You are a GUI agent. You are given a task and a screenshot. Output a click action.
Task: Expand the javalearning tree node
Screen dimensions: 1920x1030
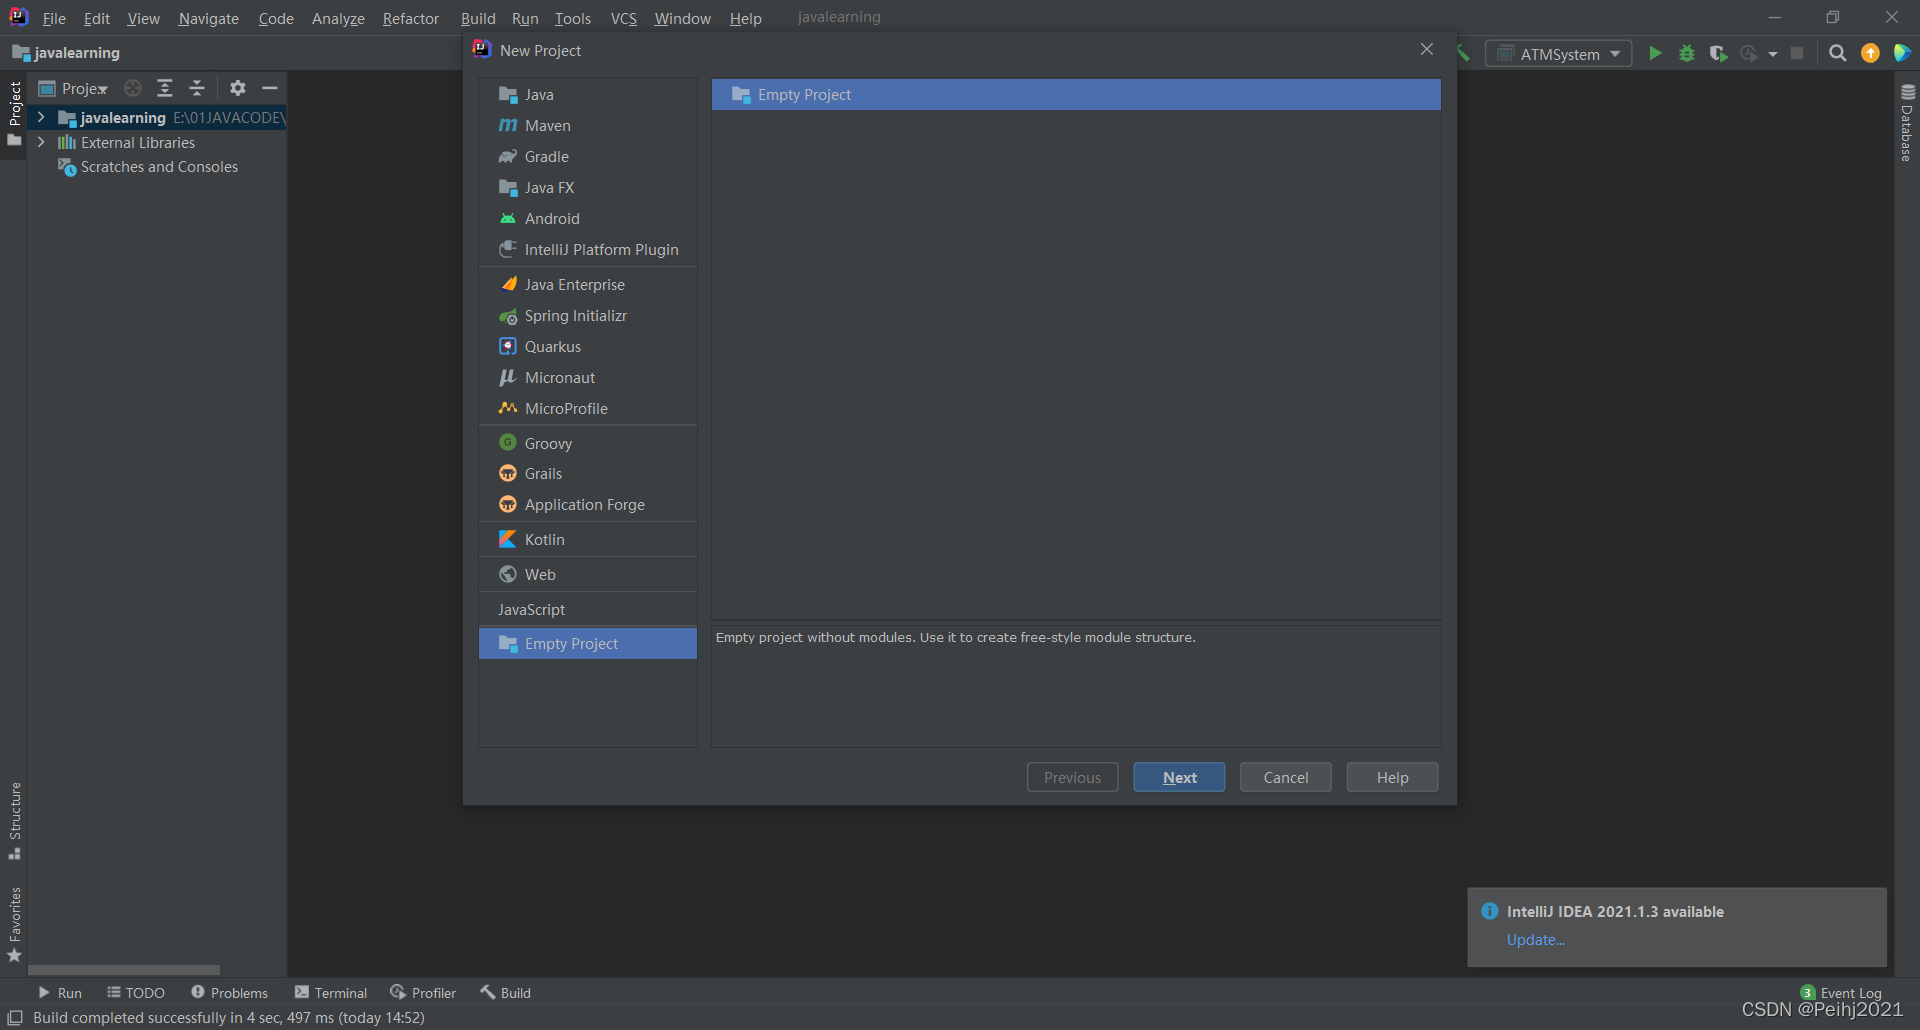pos(41,117)
